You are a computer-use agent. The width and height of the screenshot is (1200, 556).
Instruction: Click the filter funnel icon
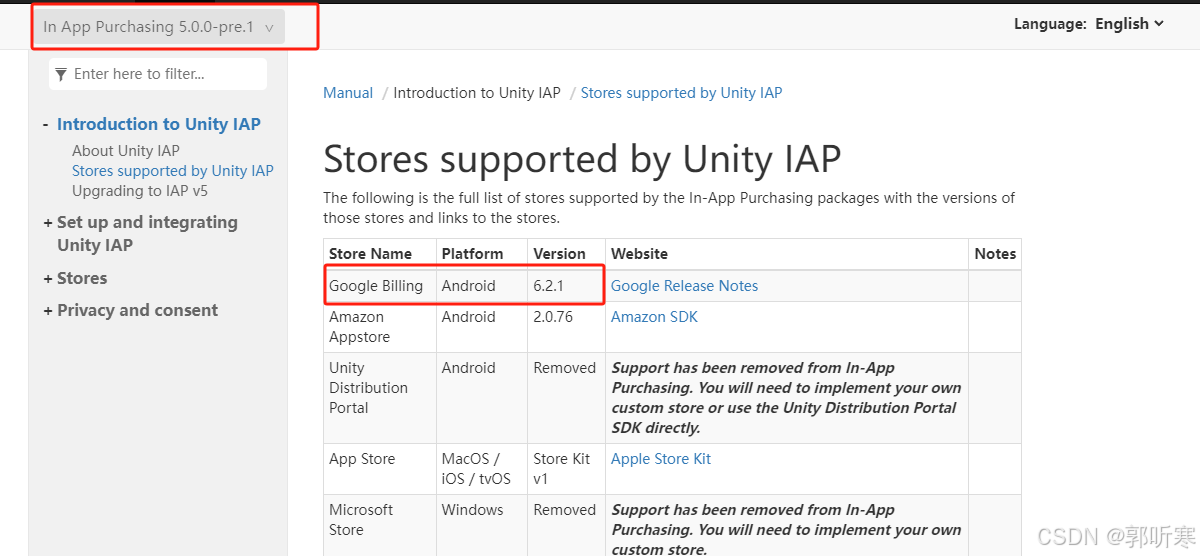[x=62, y=74]
